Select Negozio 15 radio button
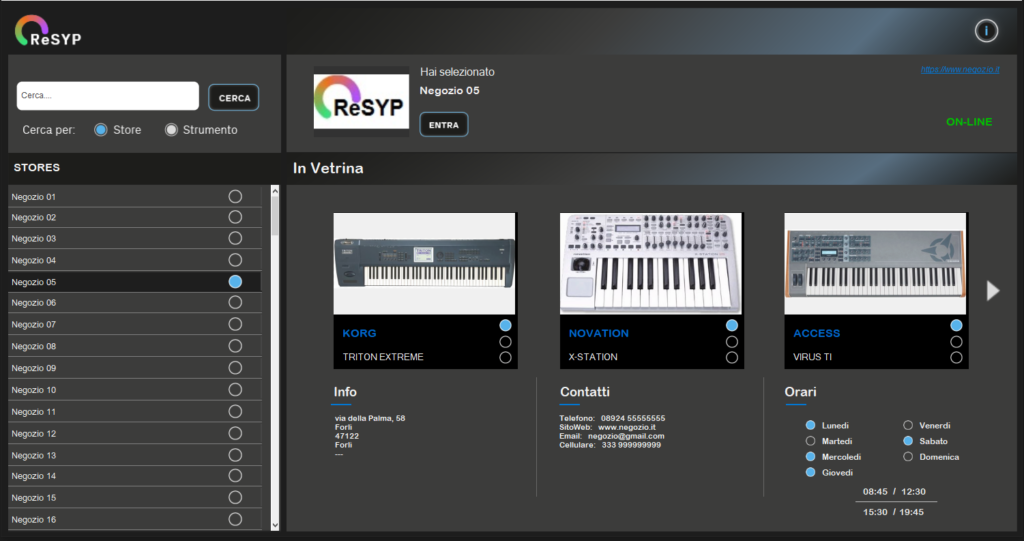 pyautogui.click(x=235, y=497)
